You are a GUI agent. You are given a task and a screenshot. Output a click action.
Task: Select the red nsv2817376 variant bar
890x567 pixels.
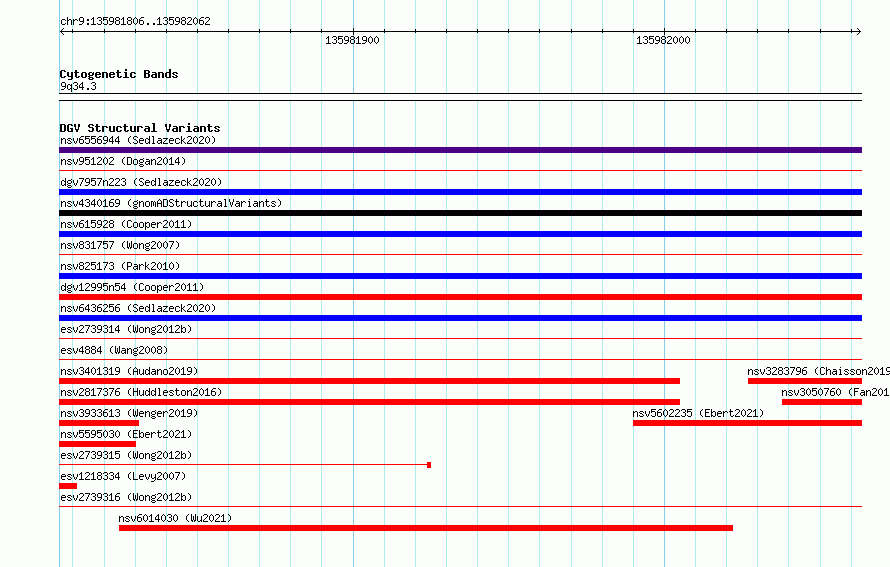click(x=370, y=402)
